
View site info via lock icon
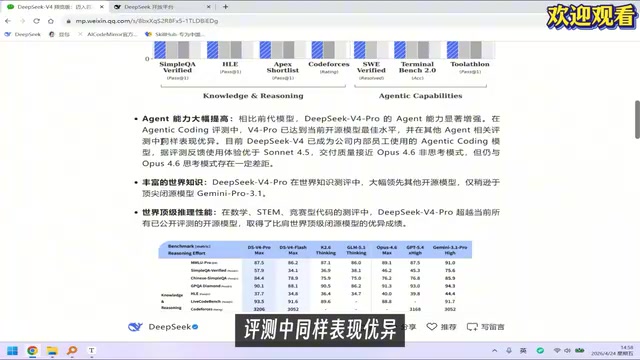pyautogui.click(x=69, y=21)
